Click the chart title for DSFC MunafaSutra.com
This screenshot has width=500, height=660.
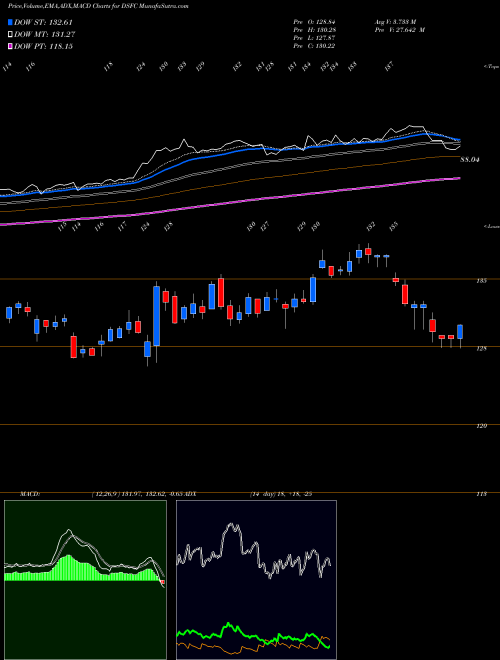(98, 6)
